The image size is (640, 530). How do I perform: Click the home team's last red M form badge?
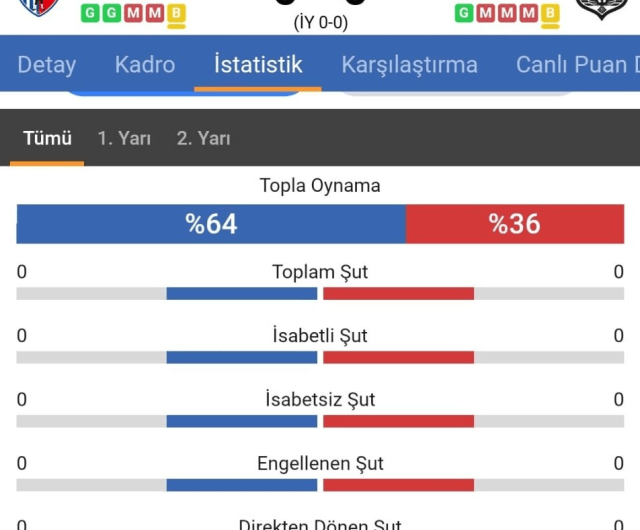(x=155, y=13)
